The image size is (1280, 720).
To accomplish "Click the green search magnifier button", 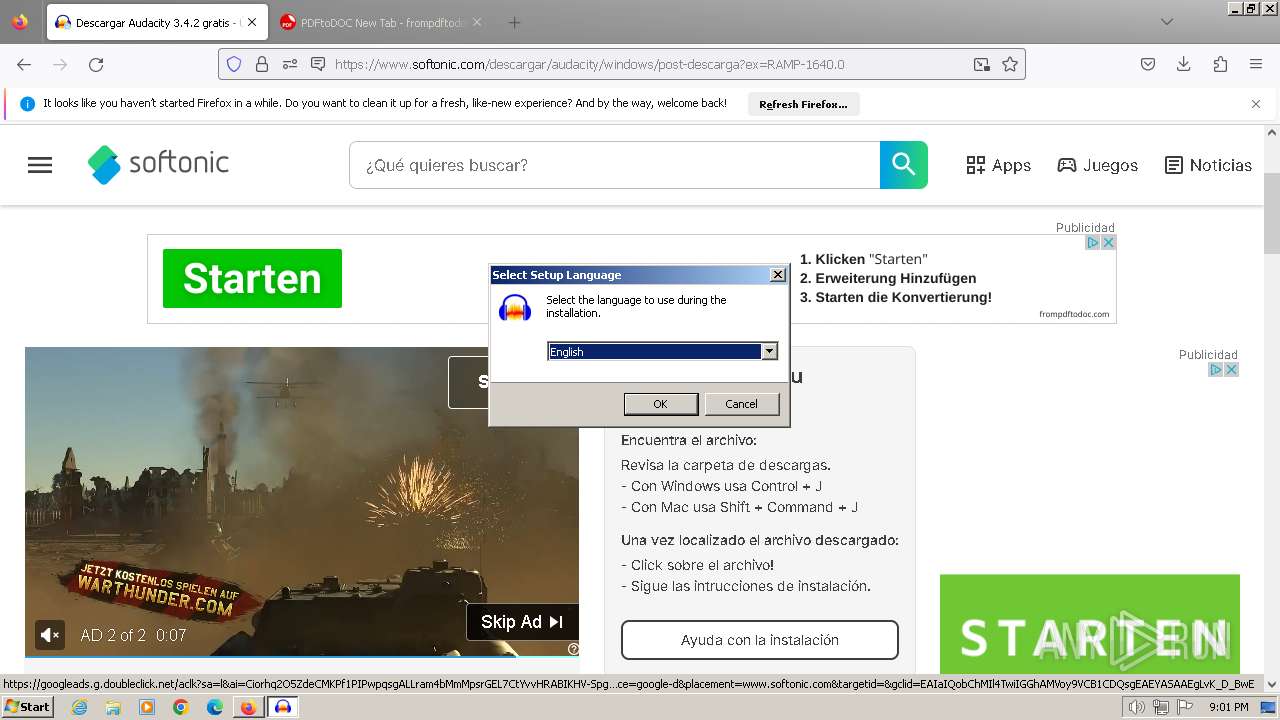I will click(x=904, y=165).
